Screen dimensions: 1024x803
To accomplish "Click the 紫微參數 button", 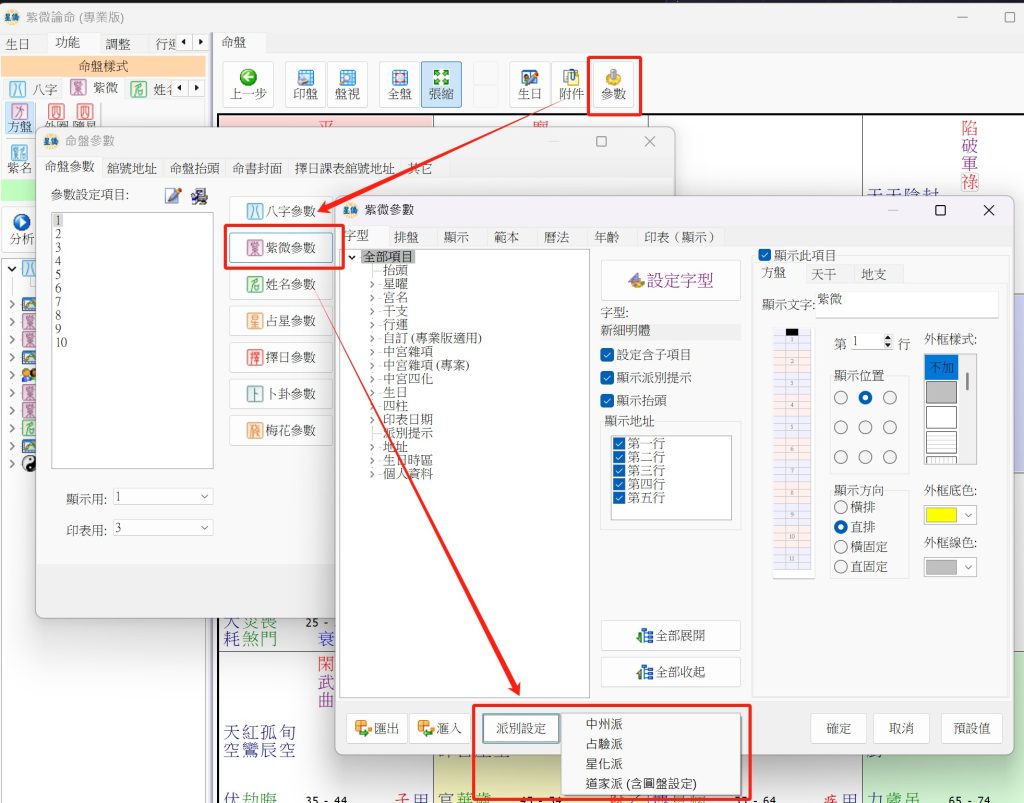I will click(280, 247).
